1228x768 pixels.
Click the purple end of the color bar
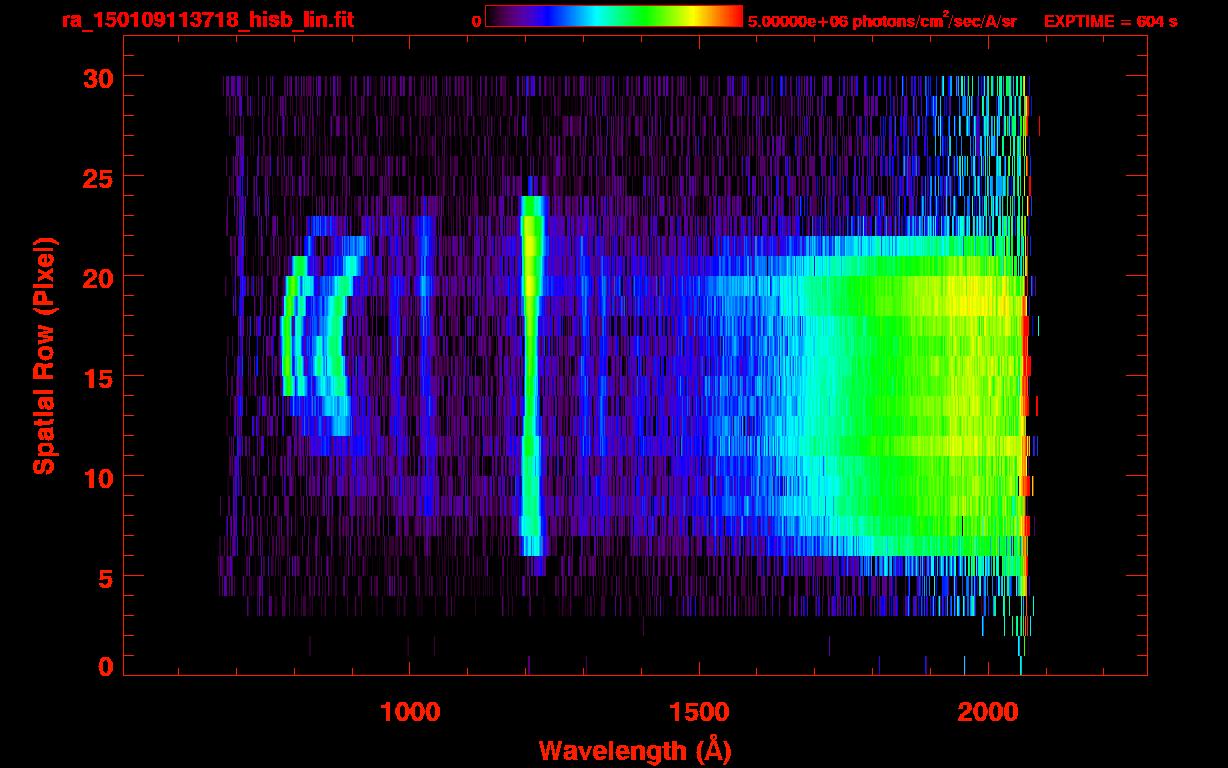(x=498, y=17)
